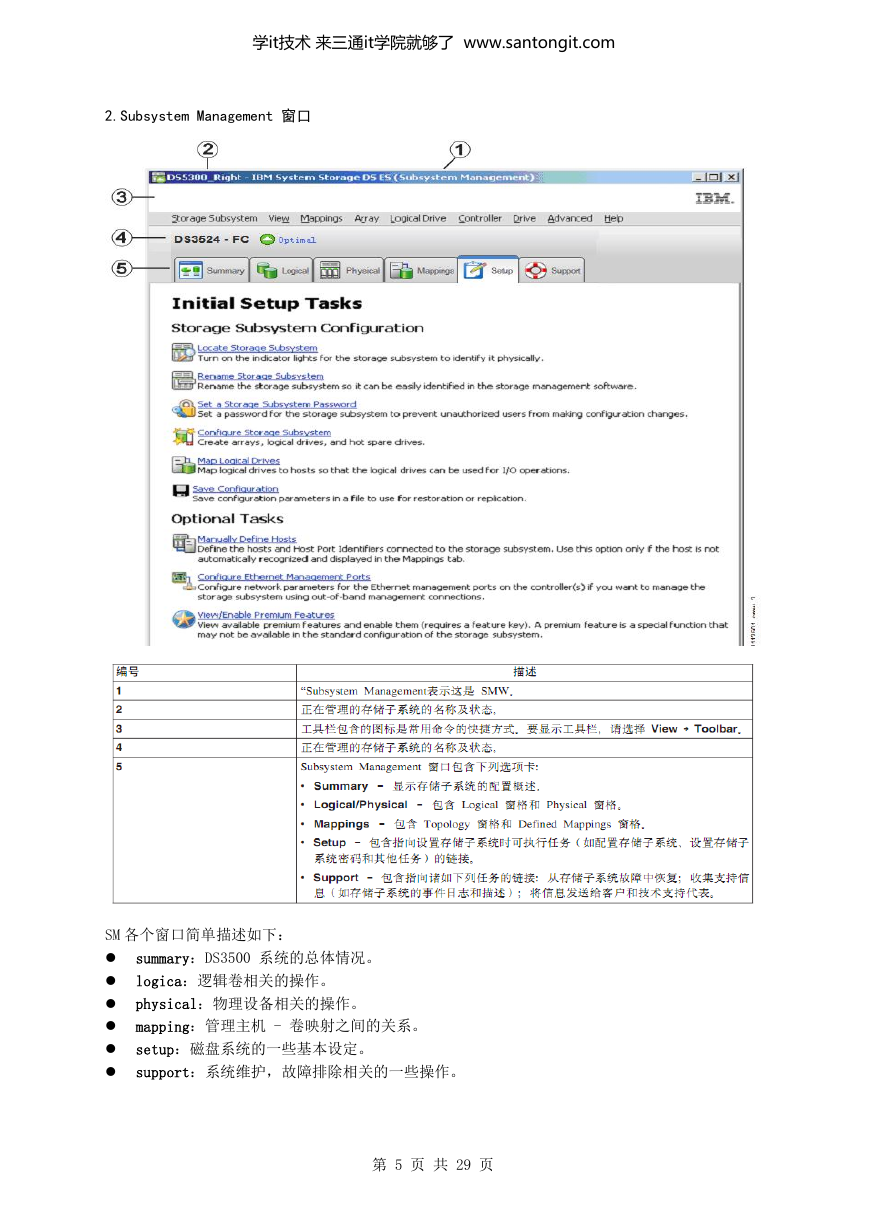
Task: Click the table cell with number 3
Action: point(204,729)
